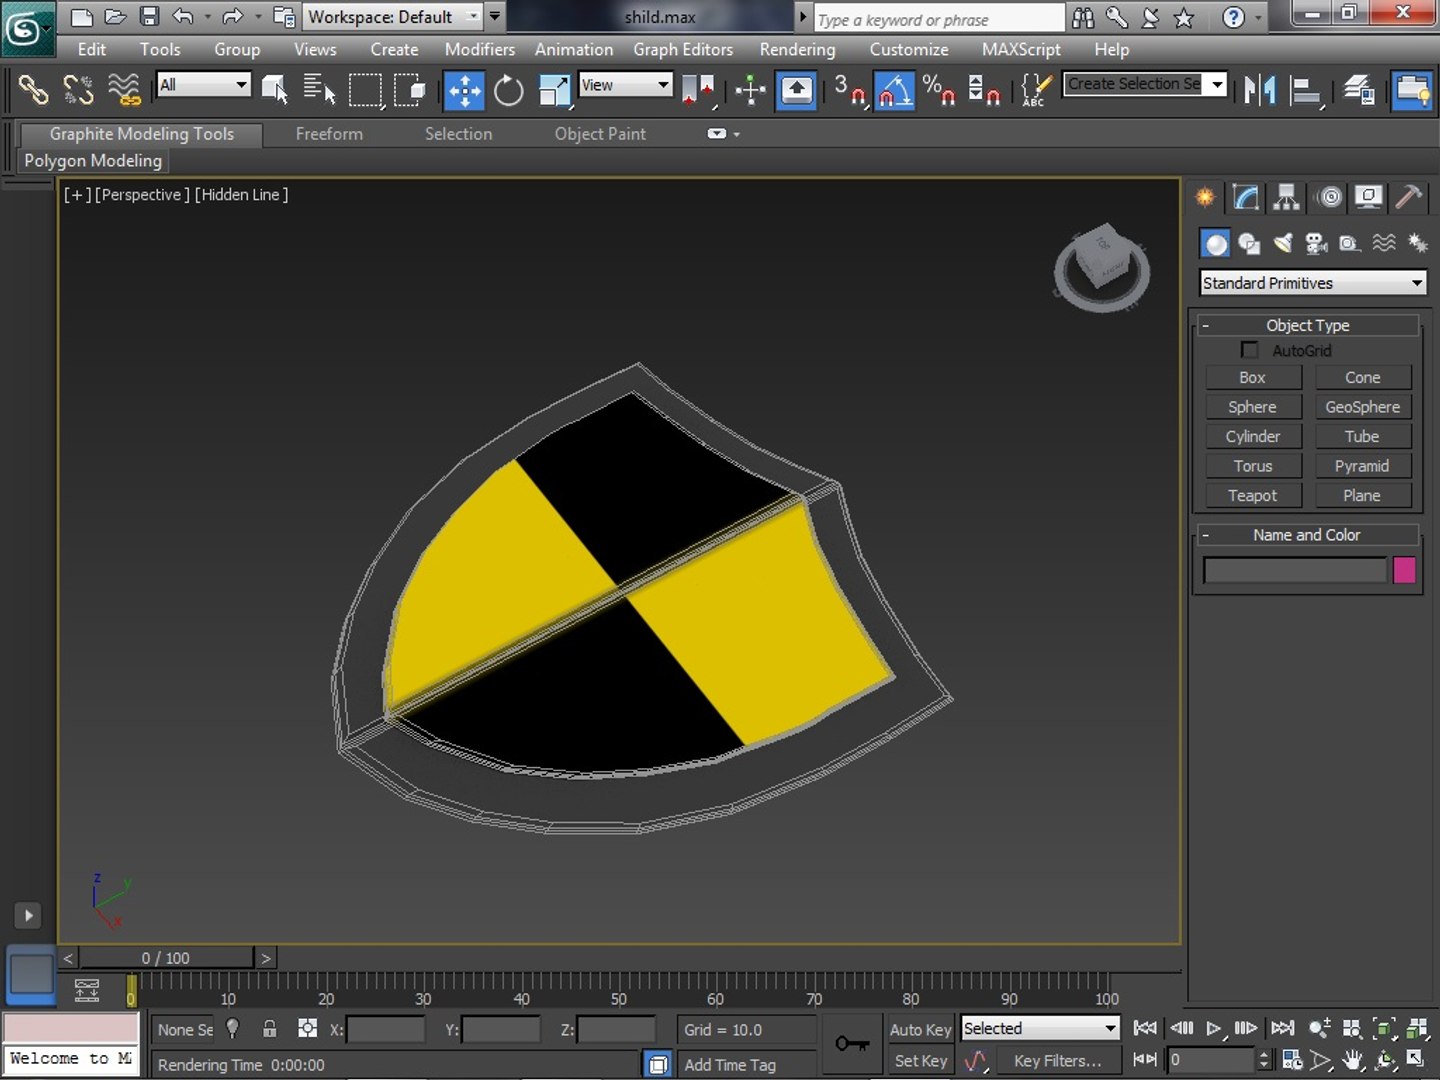The height and width of the screenshot is (1080, 1440).
Task: Activate the Select Object tool
Action: (274, 90)
